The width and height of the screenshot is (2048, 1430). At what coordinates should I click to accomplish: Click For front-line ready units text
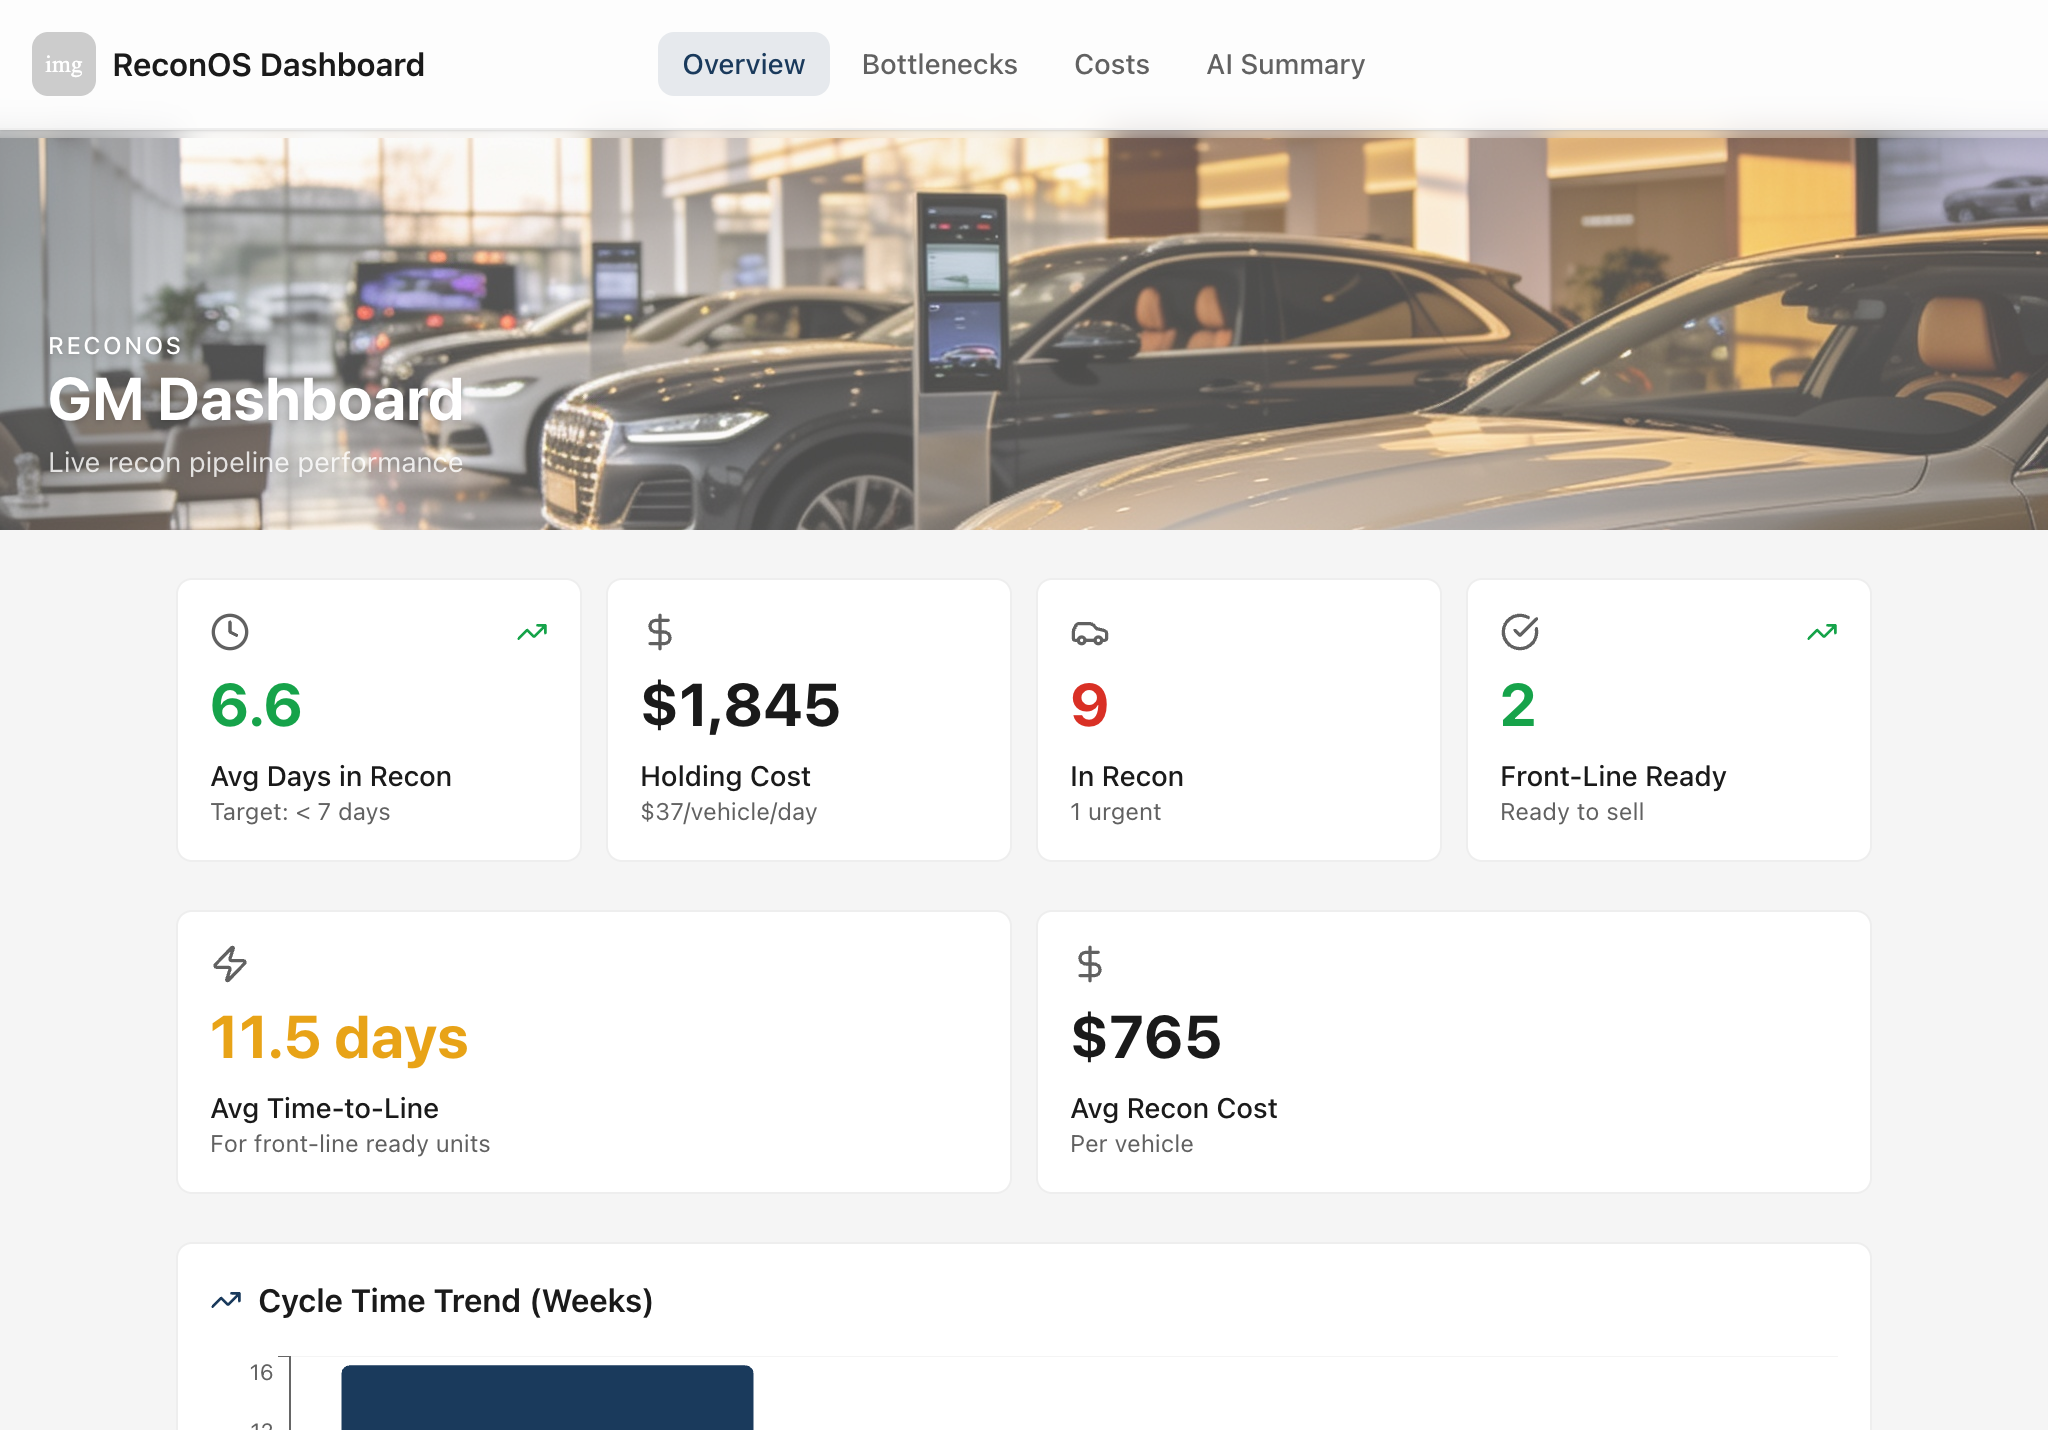coord(350,1144)
